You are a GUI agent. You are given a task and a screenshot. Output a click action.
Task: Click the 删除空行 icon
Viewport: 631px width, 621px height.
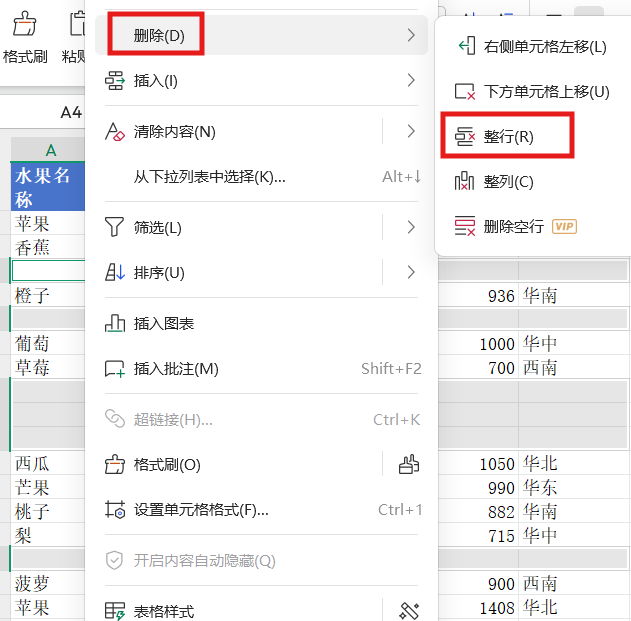pyautogui.click(x=465, y=226)
